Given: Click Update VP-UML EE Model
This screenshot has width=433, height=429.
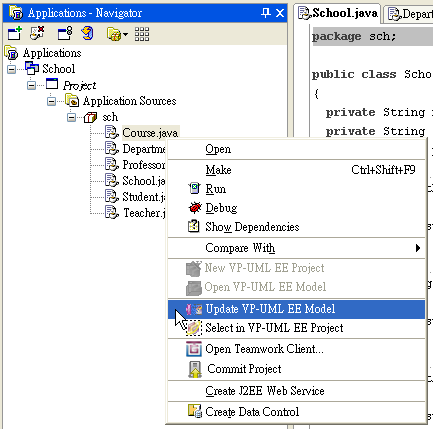Looking at the screenshot, I should coord(296,309).
